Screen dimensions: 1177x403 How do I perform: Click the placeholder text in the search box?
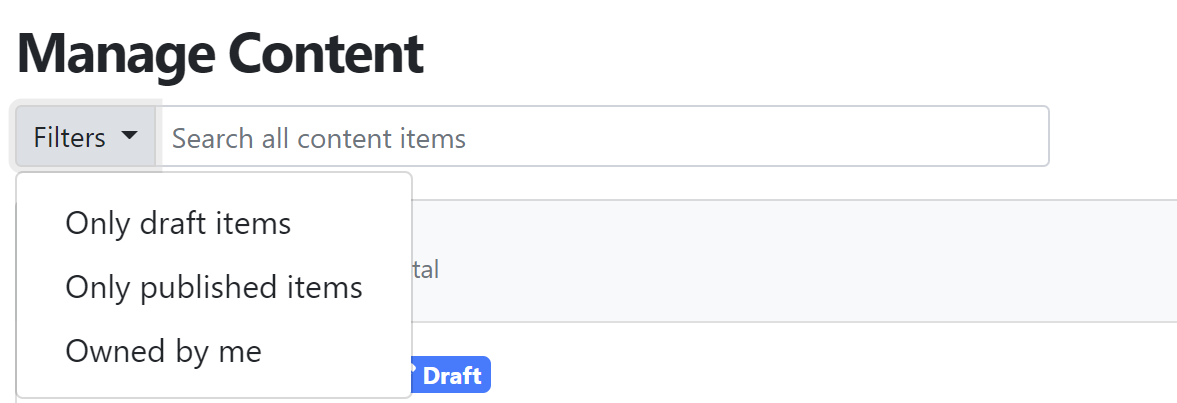[x=319, y=138]
